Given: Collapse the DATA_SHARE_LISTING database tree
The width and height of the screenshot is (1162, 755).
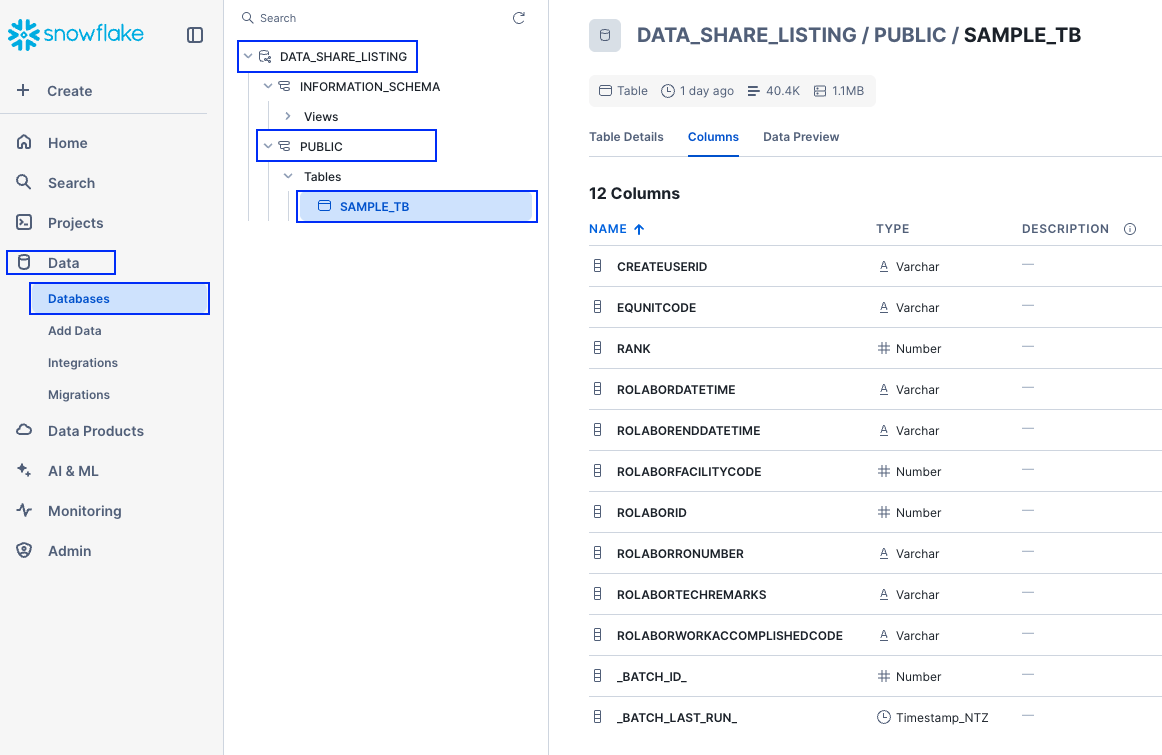Looking at the screenshot, I should (x=248, y=56).
